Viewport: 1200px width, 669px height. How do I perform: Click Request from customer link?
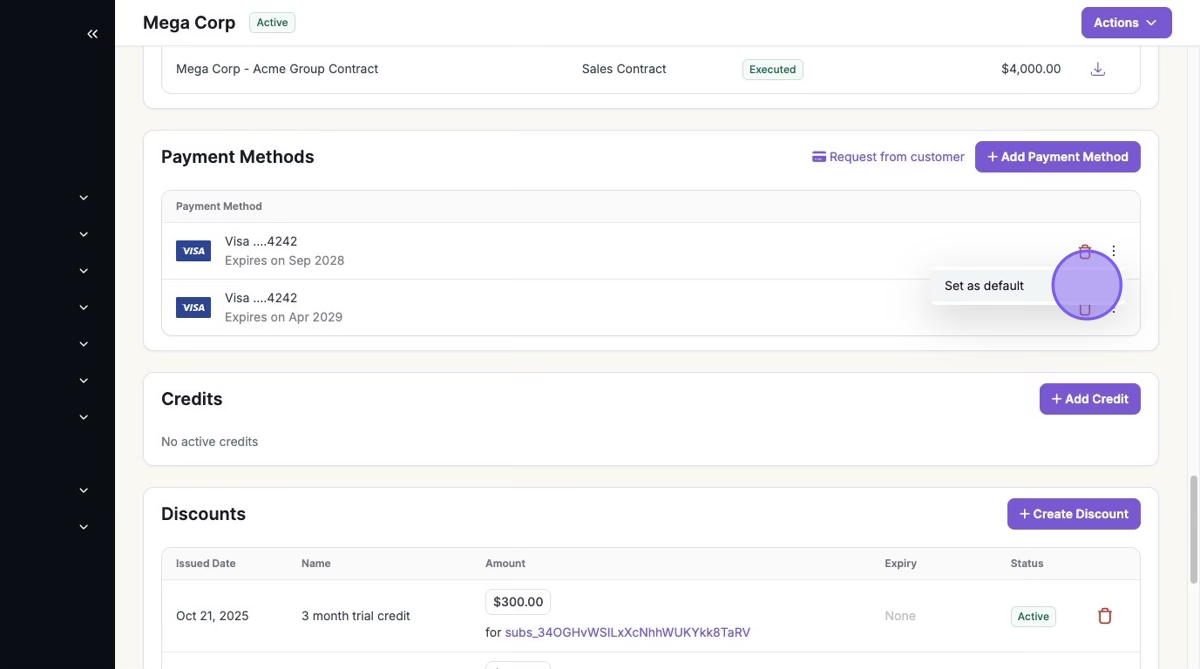pyautogui.click(x=888, y=157)
